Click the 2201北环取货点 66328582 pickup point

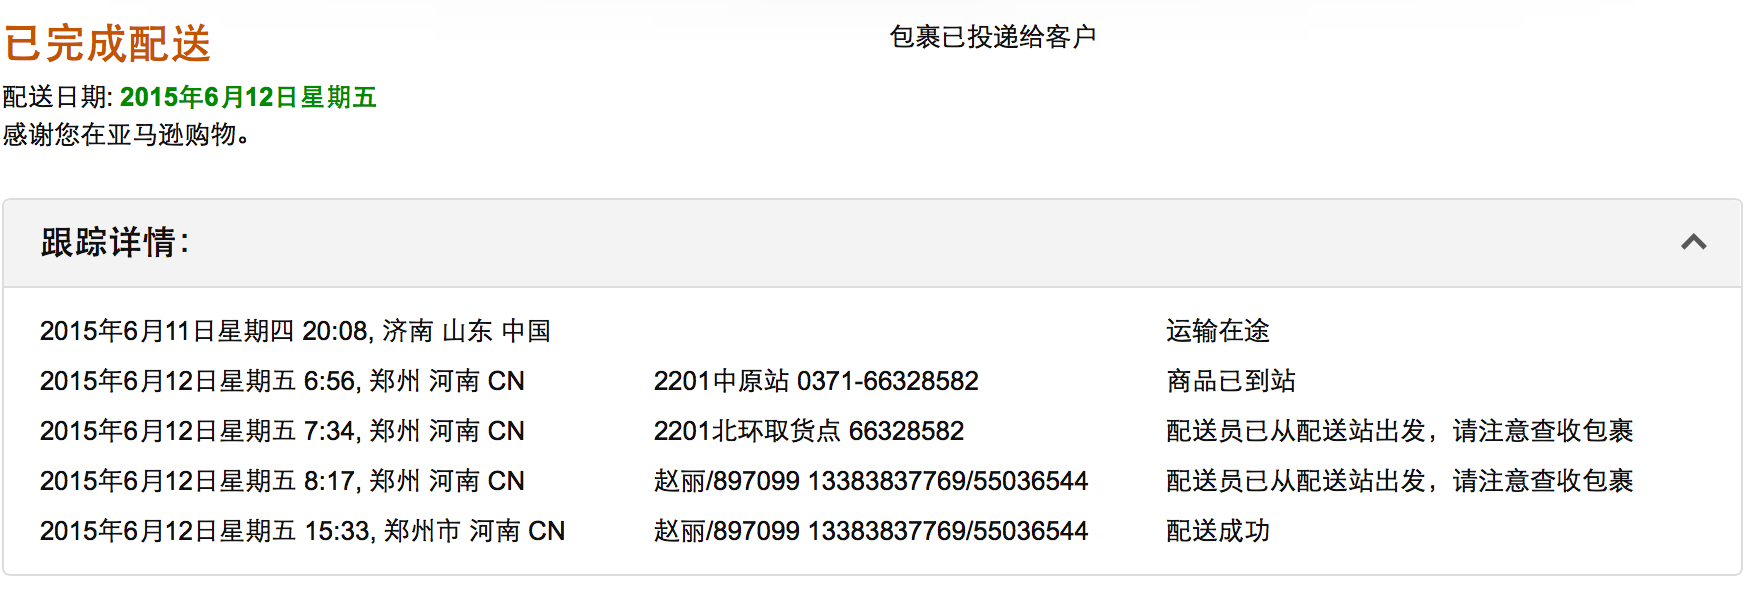(809, 431)
